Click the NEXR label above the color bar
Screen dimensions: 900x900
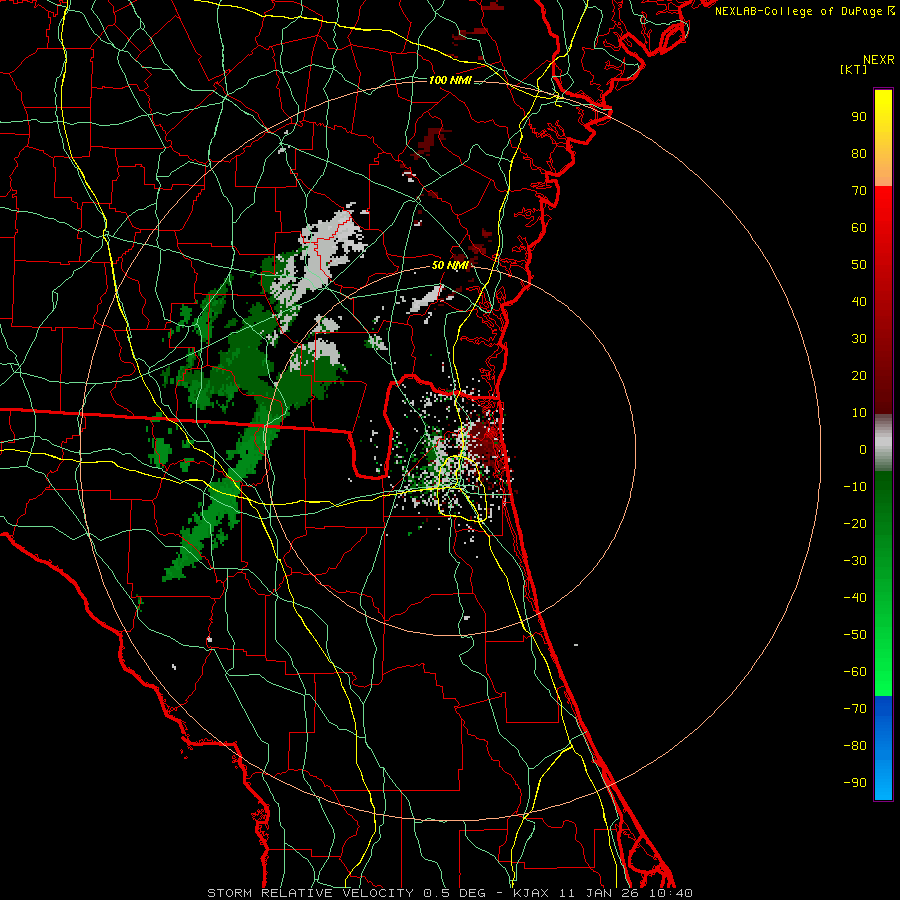point(879,60)
